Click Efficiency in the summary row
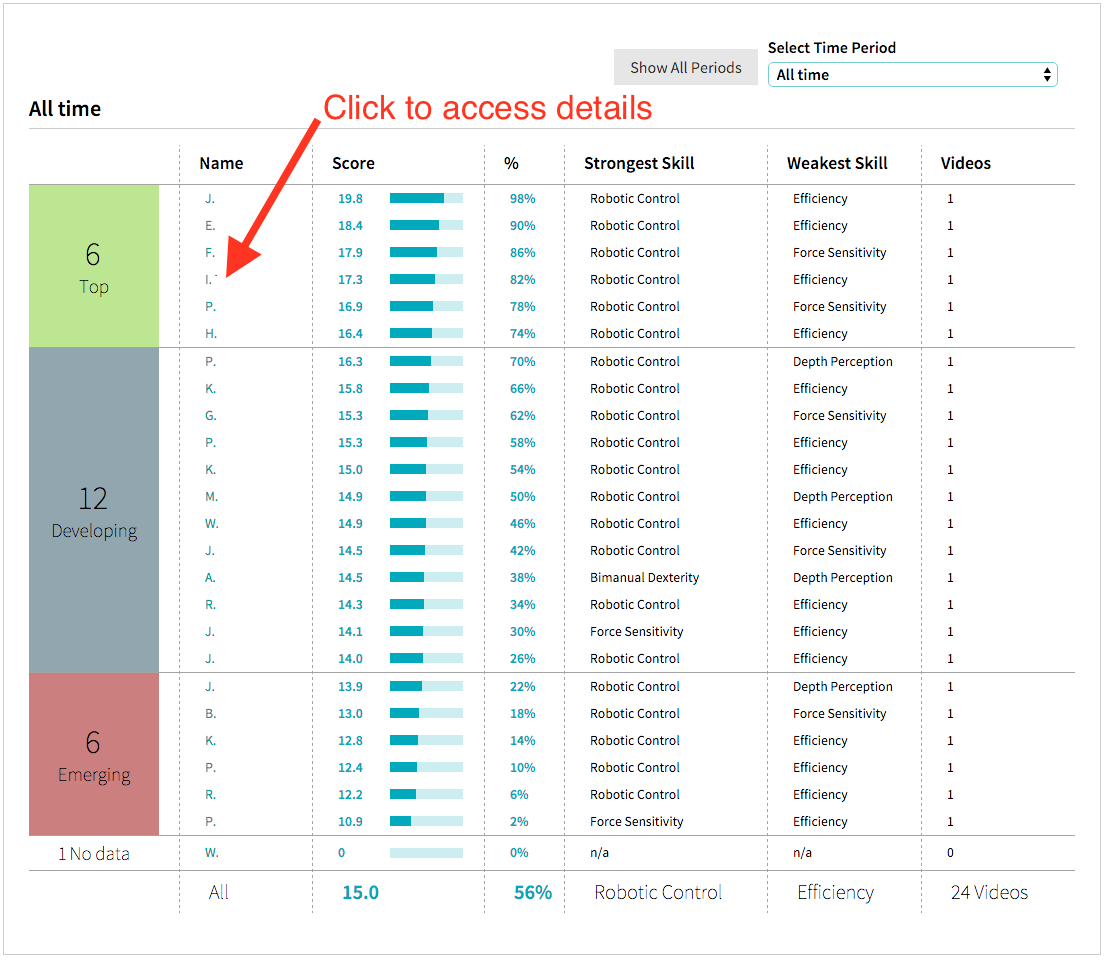This screenshot has height=964, width=1109. pos(835,893)
